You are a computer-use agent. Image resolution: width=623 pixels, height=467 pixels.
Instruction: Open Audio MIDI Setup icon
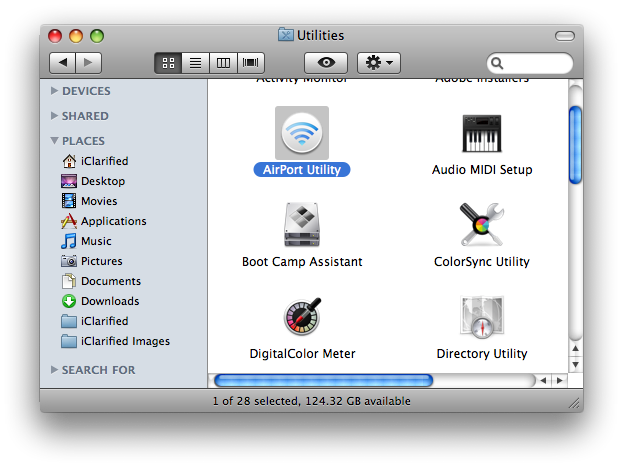coord(482,133)
